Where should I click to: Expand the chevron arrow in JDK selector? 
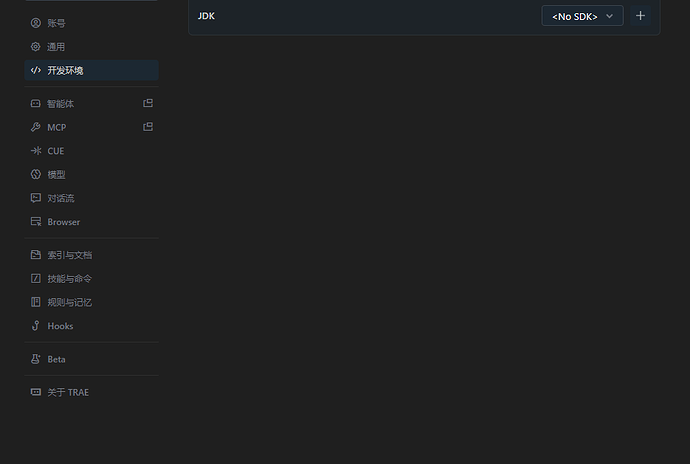pyautogui.click(x=609, y=16)
